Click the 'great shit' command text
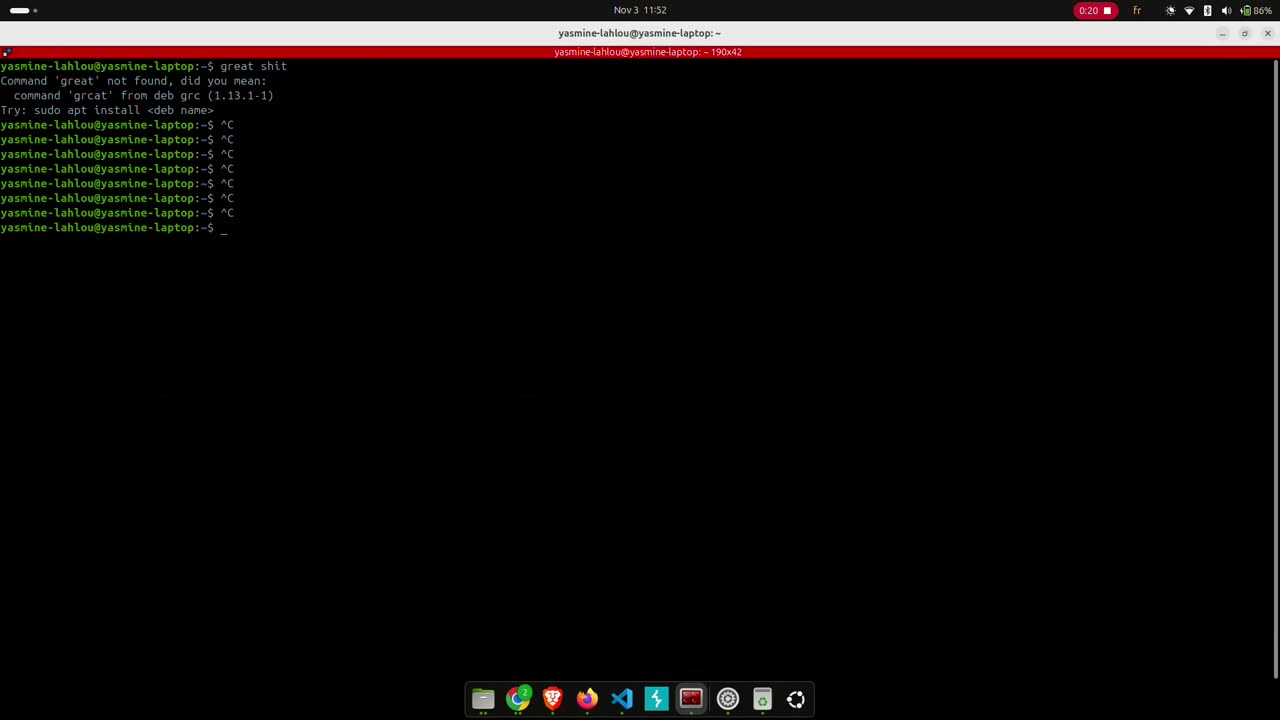The height and width of the screenshot is (720, 1280). (x=253, y=66)
